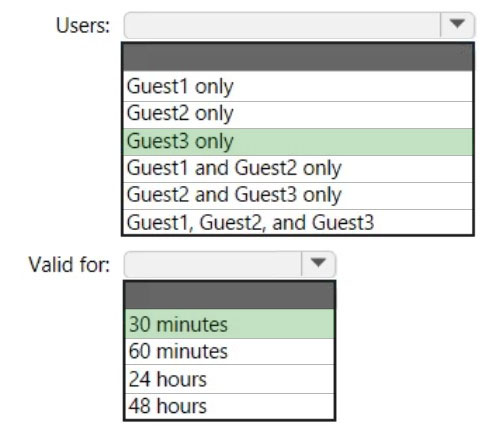Viewport: 485px width, 429px height.
Task: Select Guest2 only option
Action: pyautogui.click(x=298, y=115)
